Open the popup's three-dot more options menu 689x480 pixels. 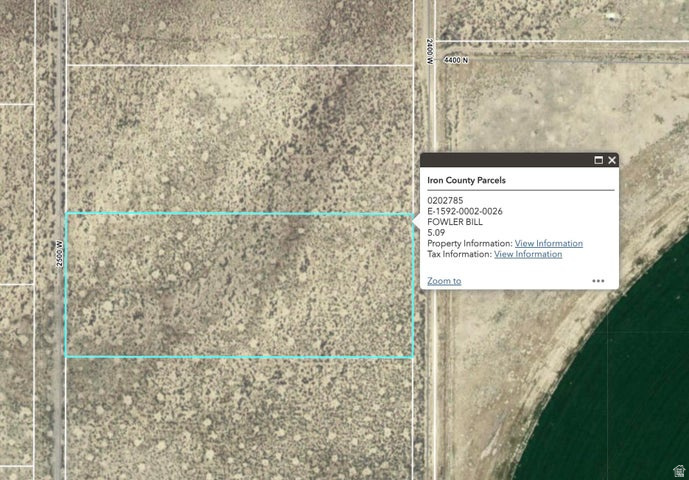[598, 281]
